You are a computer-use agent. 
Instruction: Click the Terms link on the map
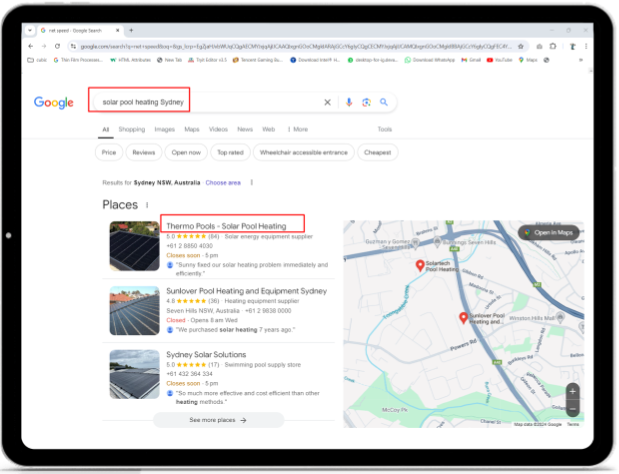(x=573, y=425)
